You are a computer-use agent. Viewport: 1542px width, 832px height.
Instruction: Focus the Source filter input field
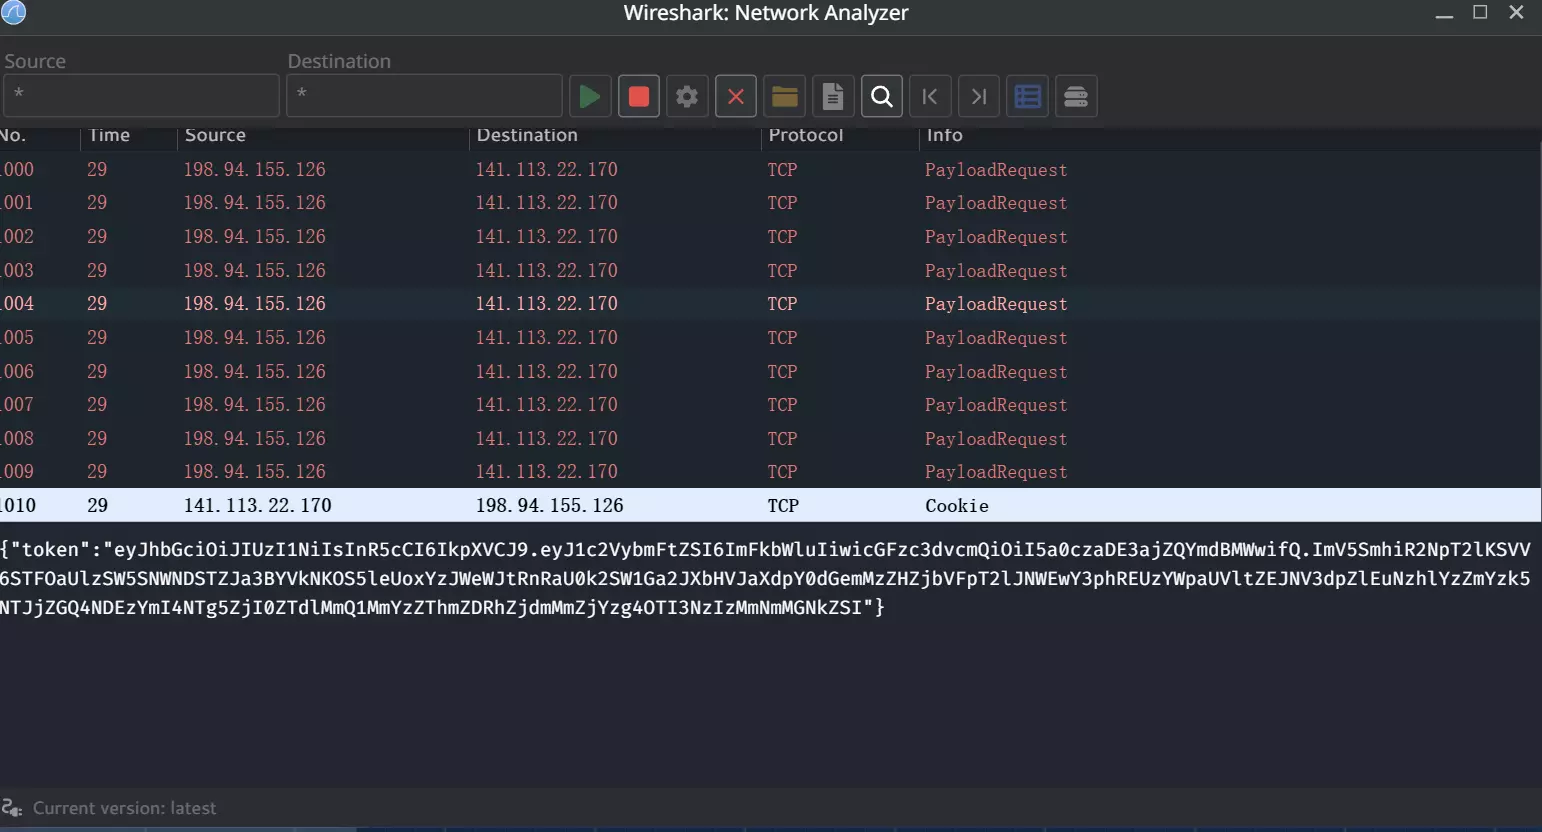[x=141, y=96]
